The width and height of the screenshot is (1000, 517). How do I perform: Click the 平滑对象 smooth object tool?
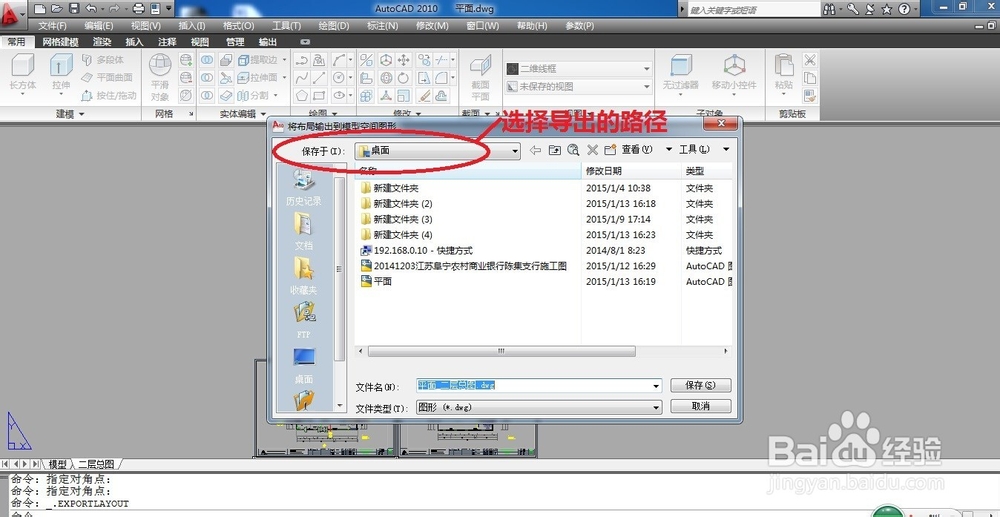pos(160,77)
